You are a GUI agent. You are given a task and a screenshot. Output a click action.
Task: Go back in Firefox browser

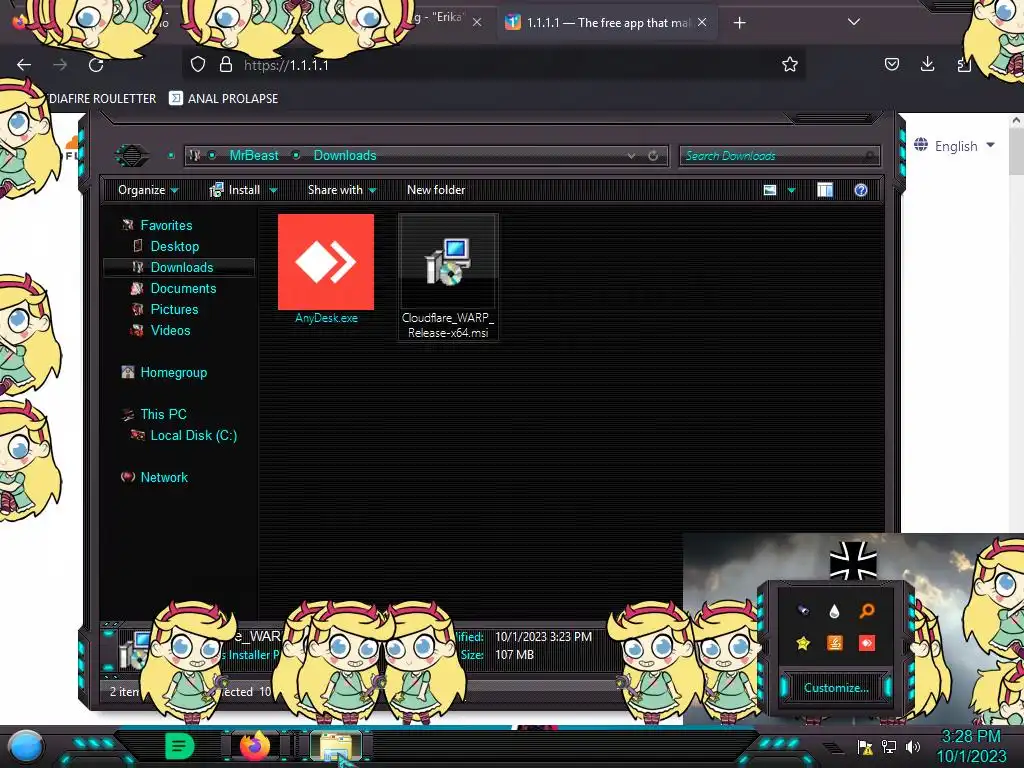coord(24,65)
